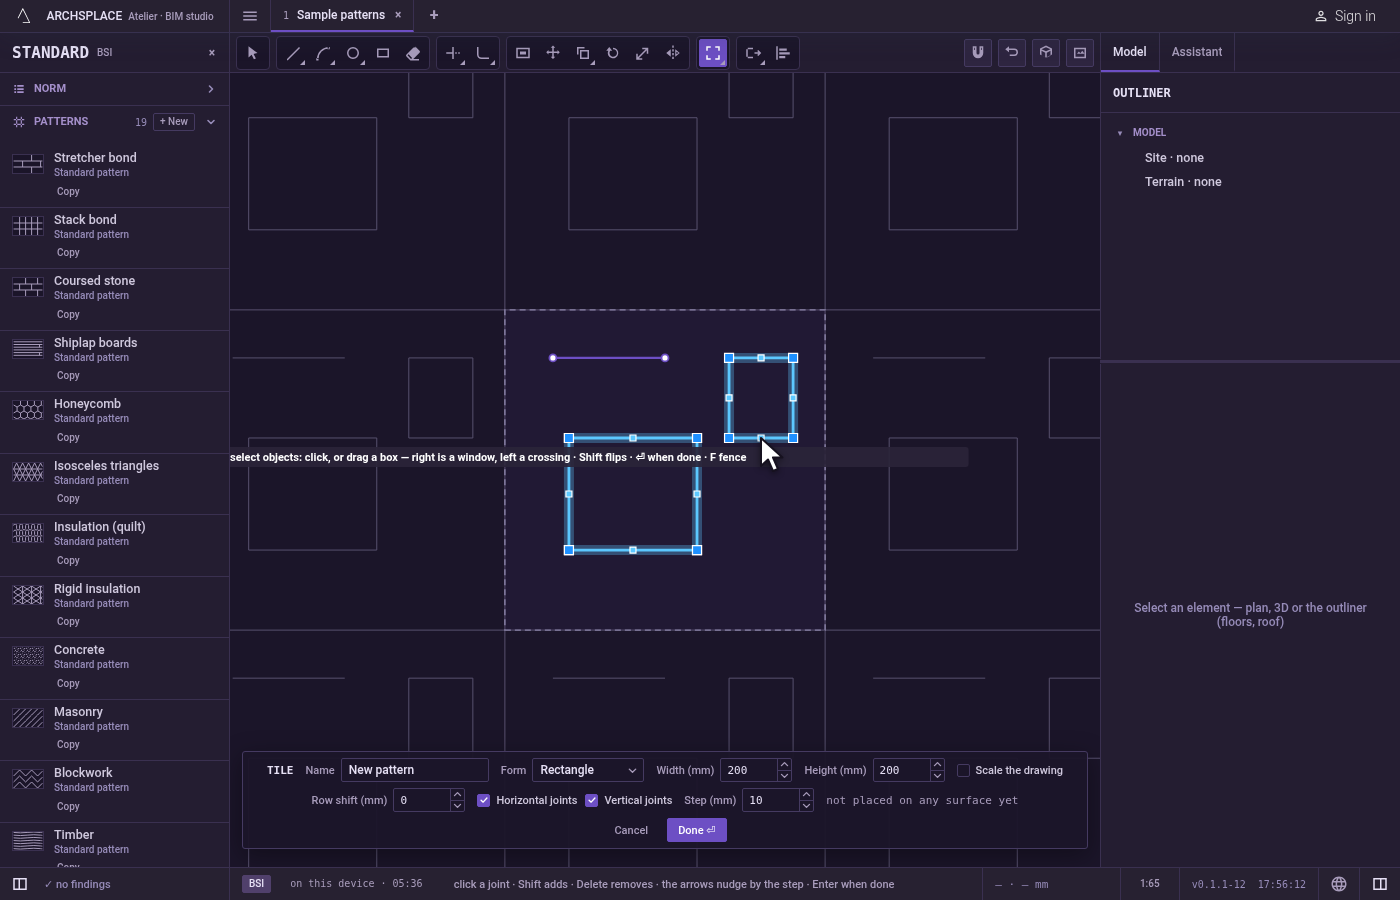
Task: Click the pattern Name input field
Action: (415, 770)
